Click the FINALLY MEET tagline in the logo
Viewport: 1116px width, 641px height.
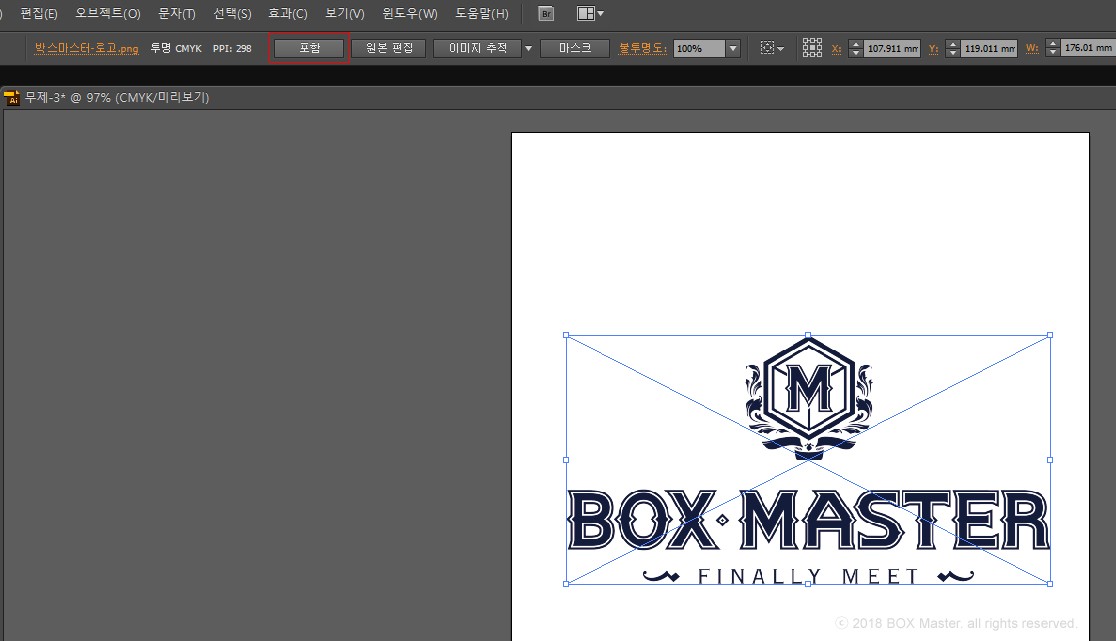[x=808, y=576]
